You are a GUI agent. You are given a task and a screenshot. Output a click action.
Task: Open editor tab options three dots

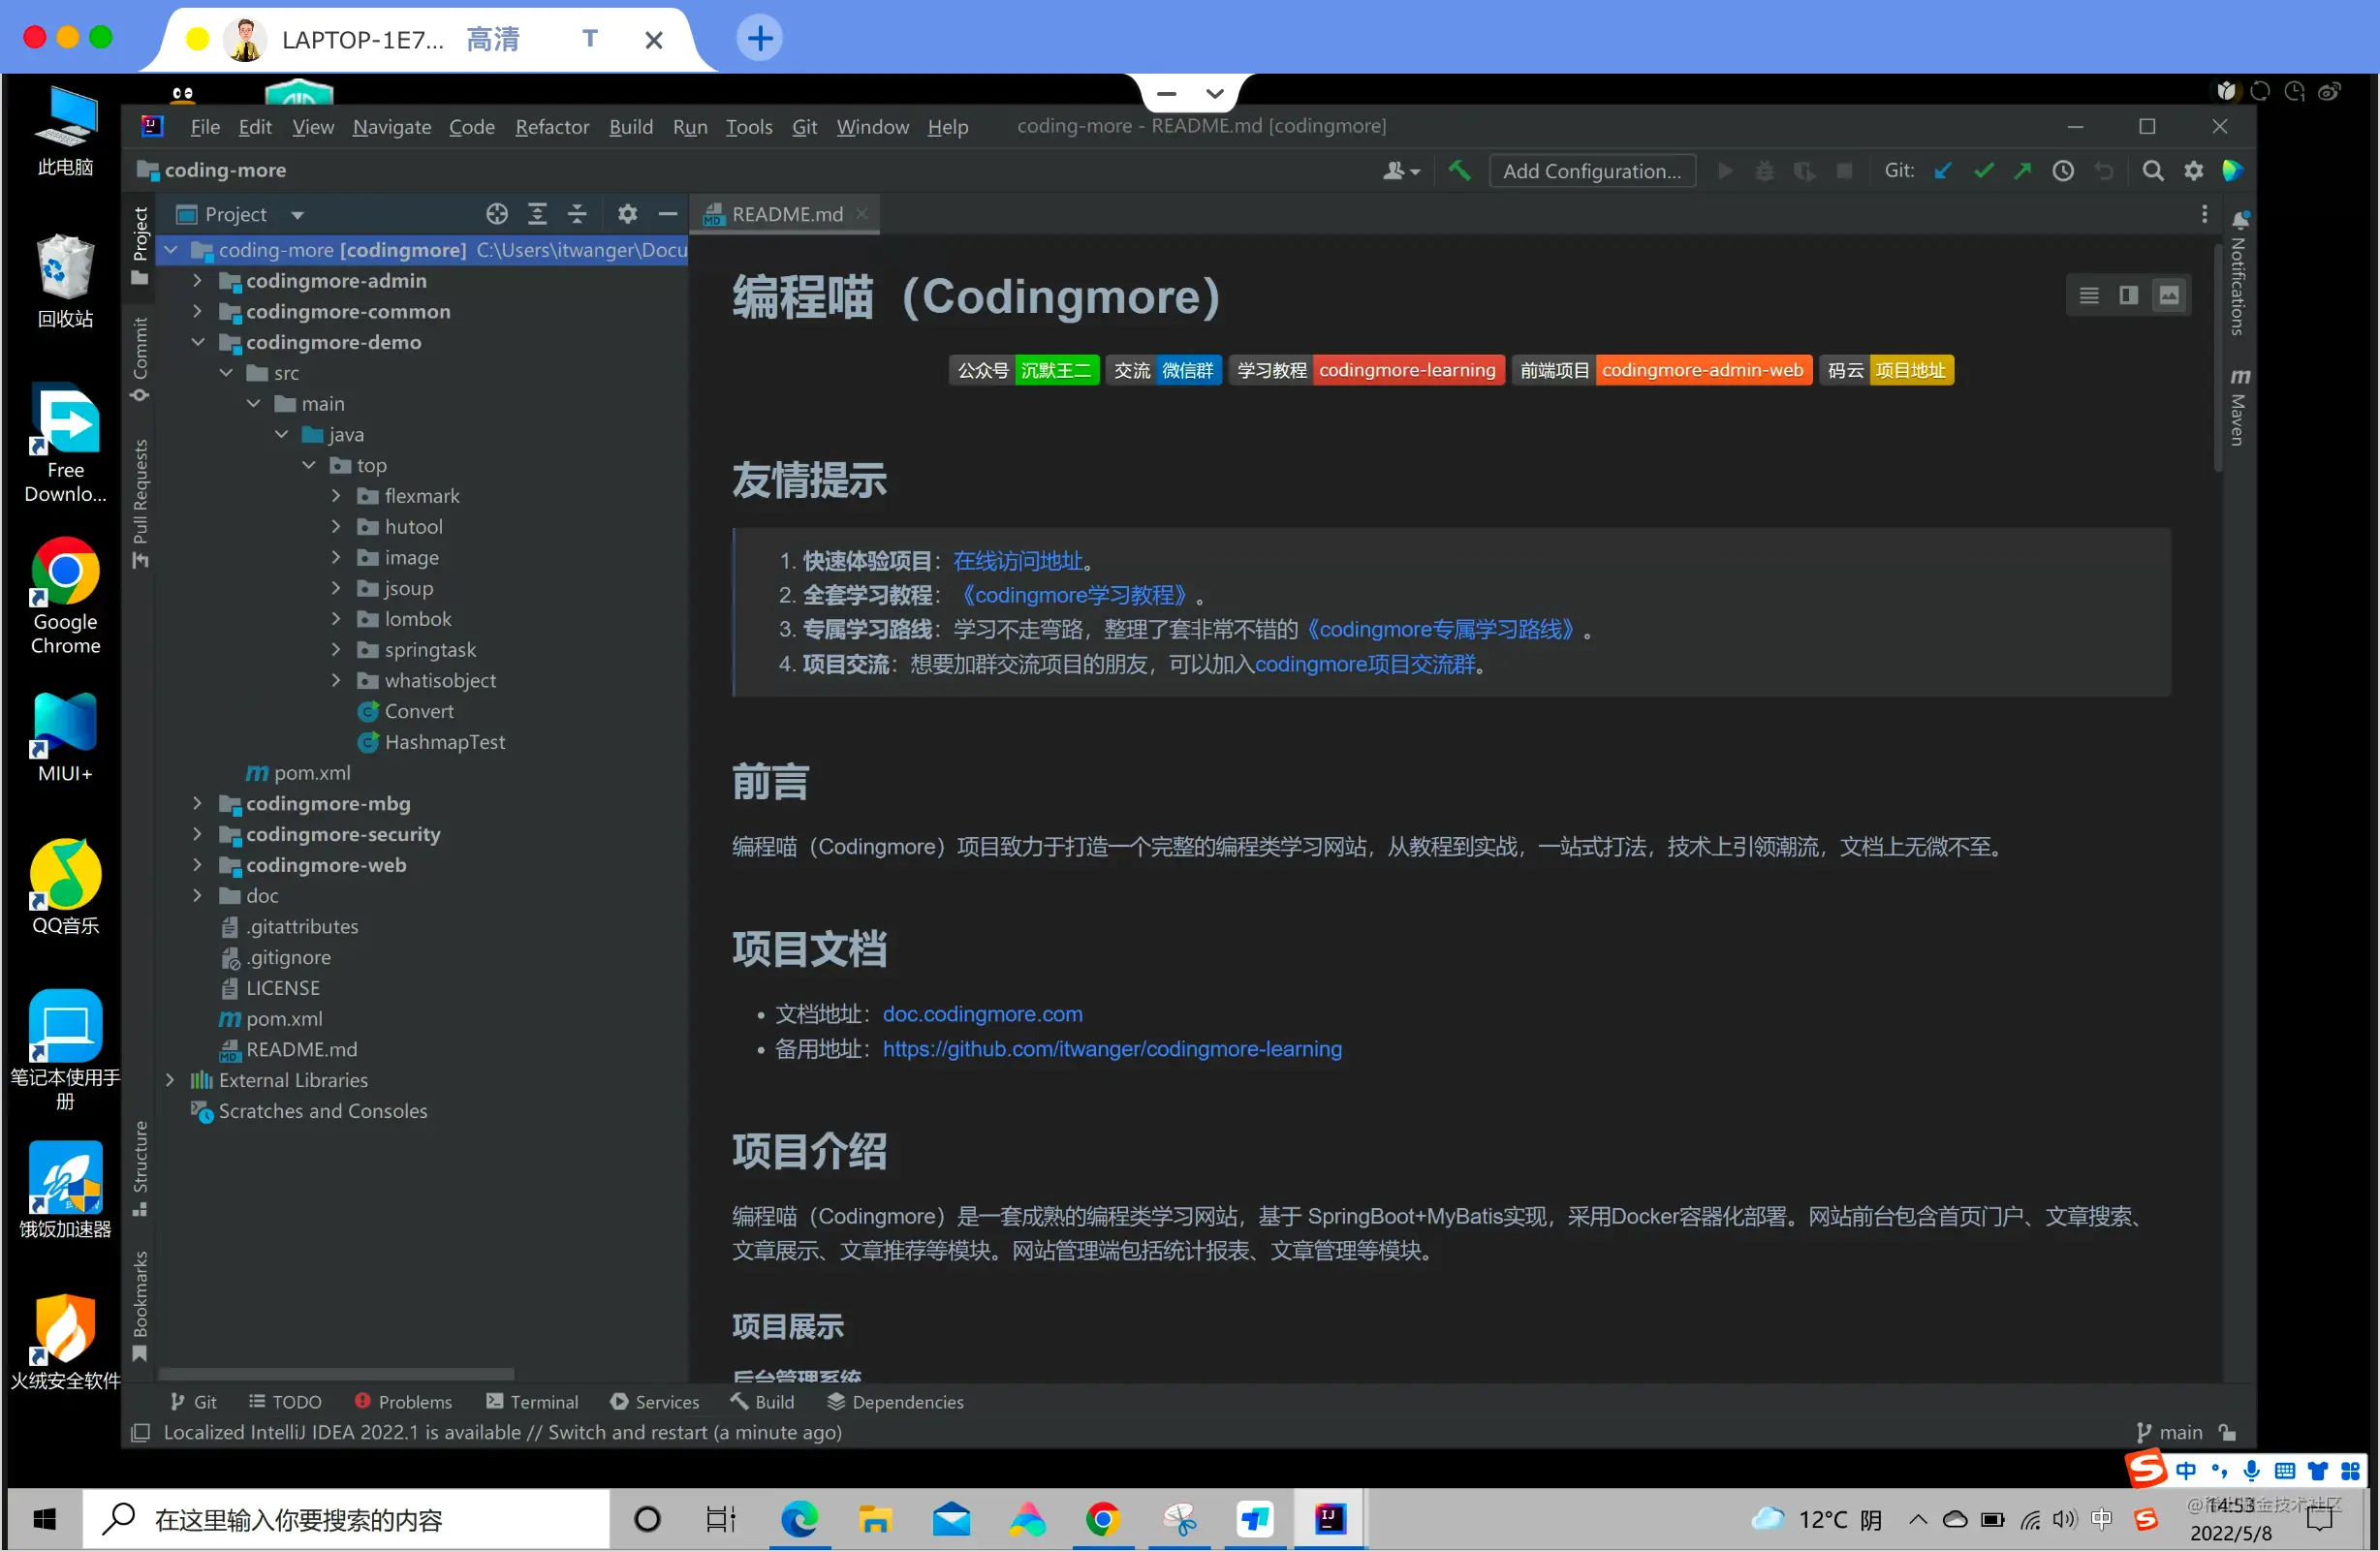(x=2204, y=214)
